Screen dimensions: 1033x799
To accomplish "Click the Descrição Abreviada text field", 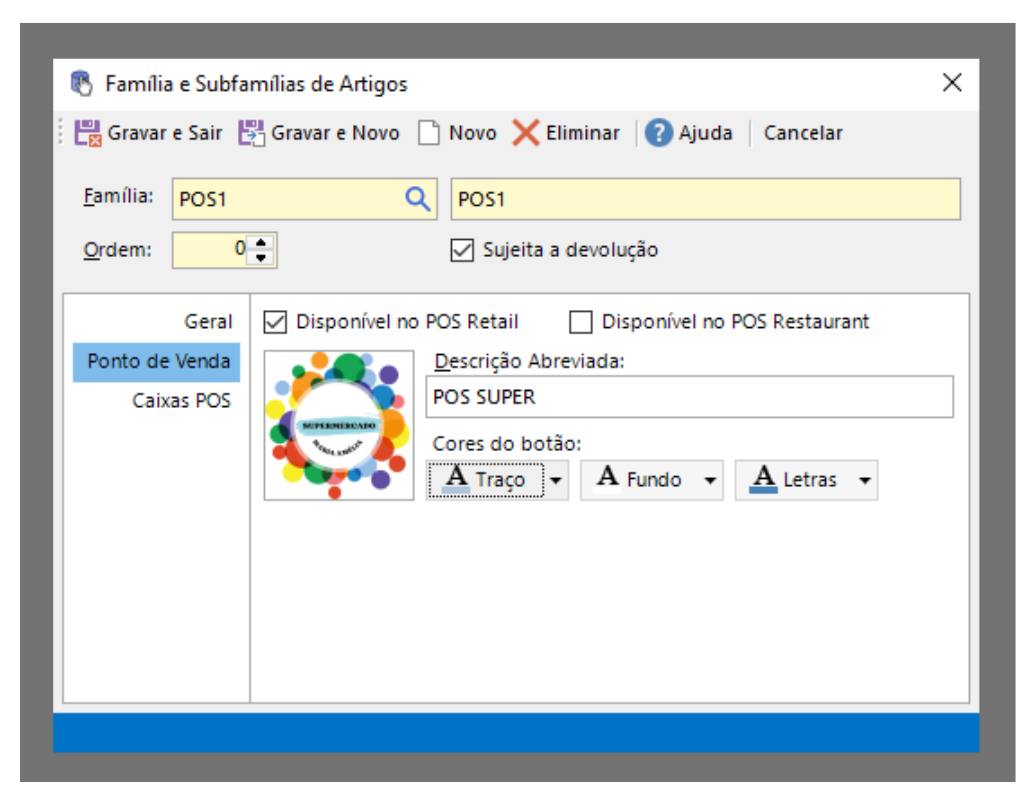I will tap(689, 397).
